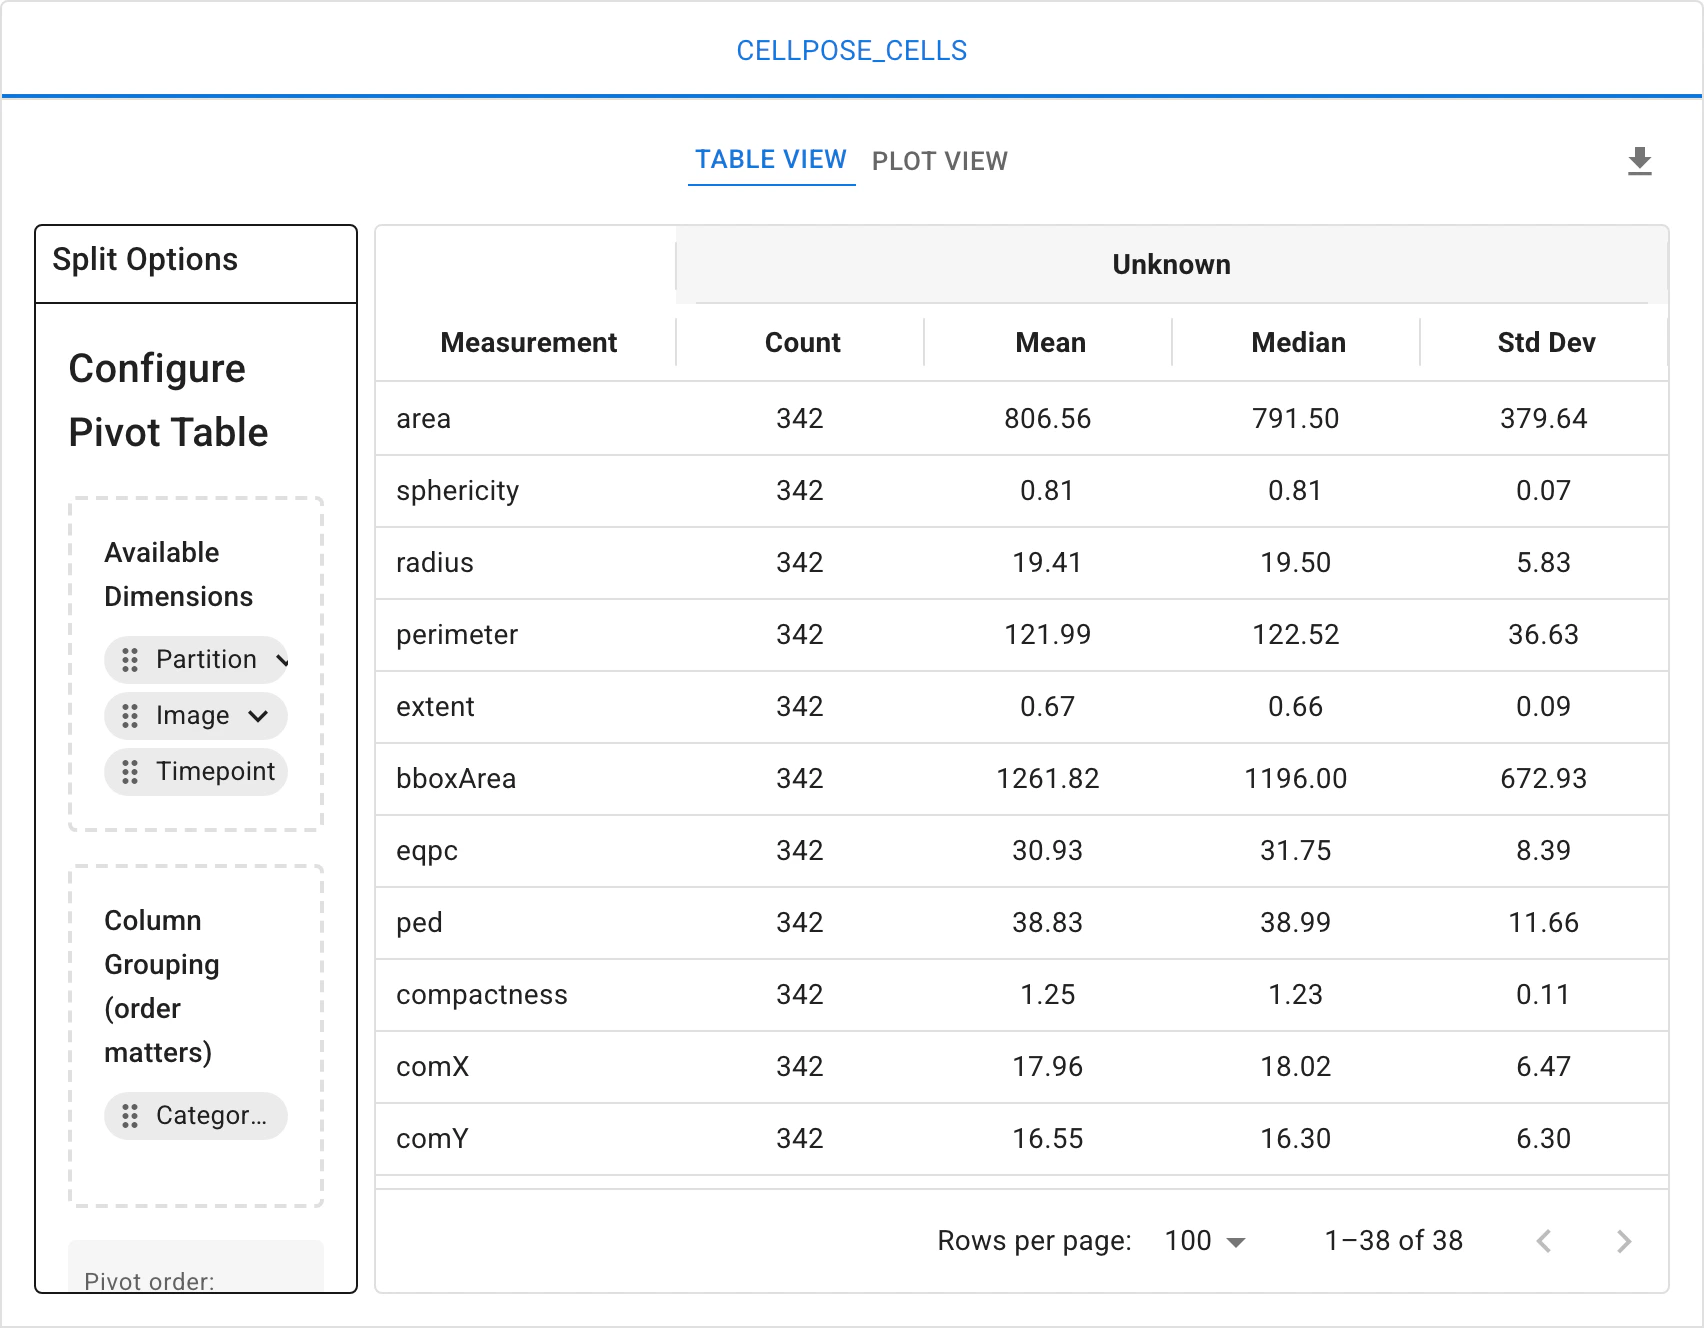This screenshot has width=1704, height=1328.
Task: Click the eqpc median 31.75
Action: [x=1296, y=851]
